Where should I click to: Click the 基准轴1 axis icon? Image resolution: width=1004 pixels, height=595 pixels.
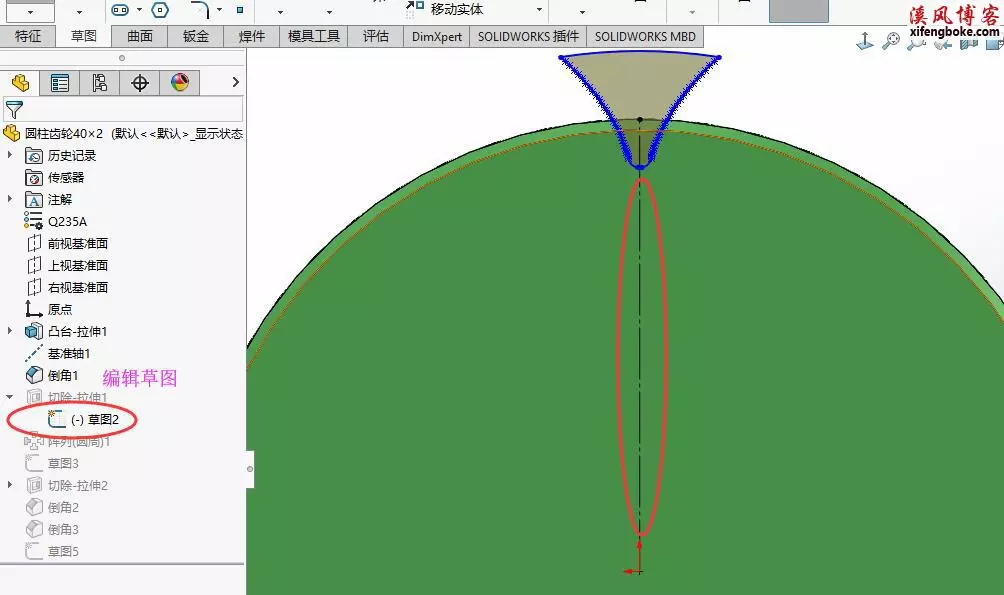[33, 353]
